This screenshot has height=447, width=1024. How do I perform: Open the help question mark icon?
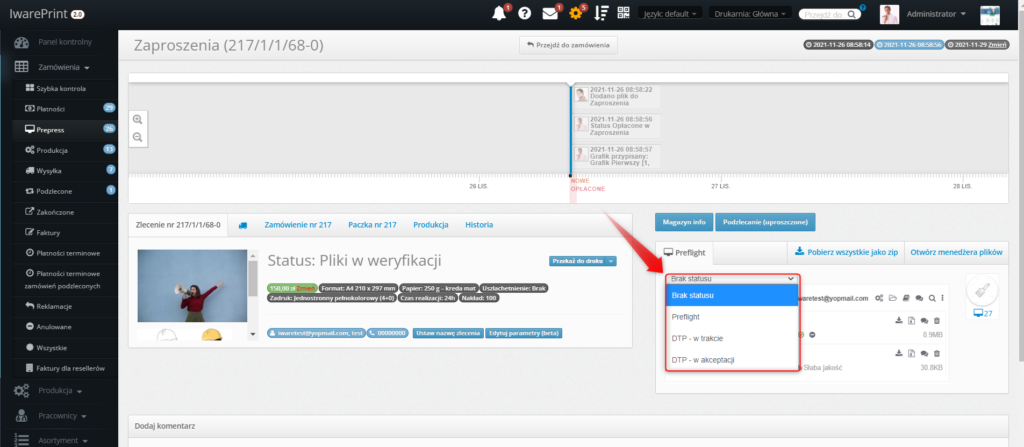click(524, 14)
